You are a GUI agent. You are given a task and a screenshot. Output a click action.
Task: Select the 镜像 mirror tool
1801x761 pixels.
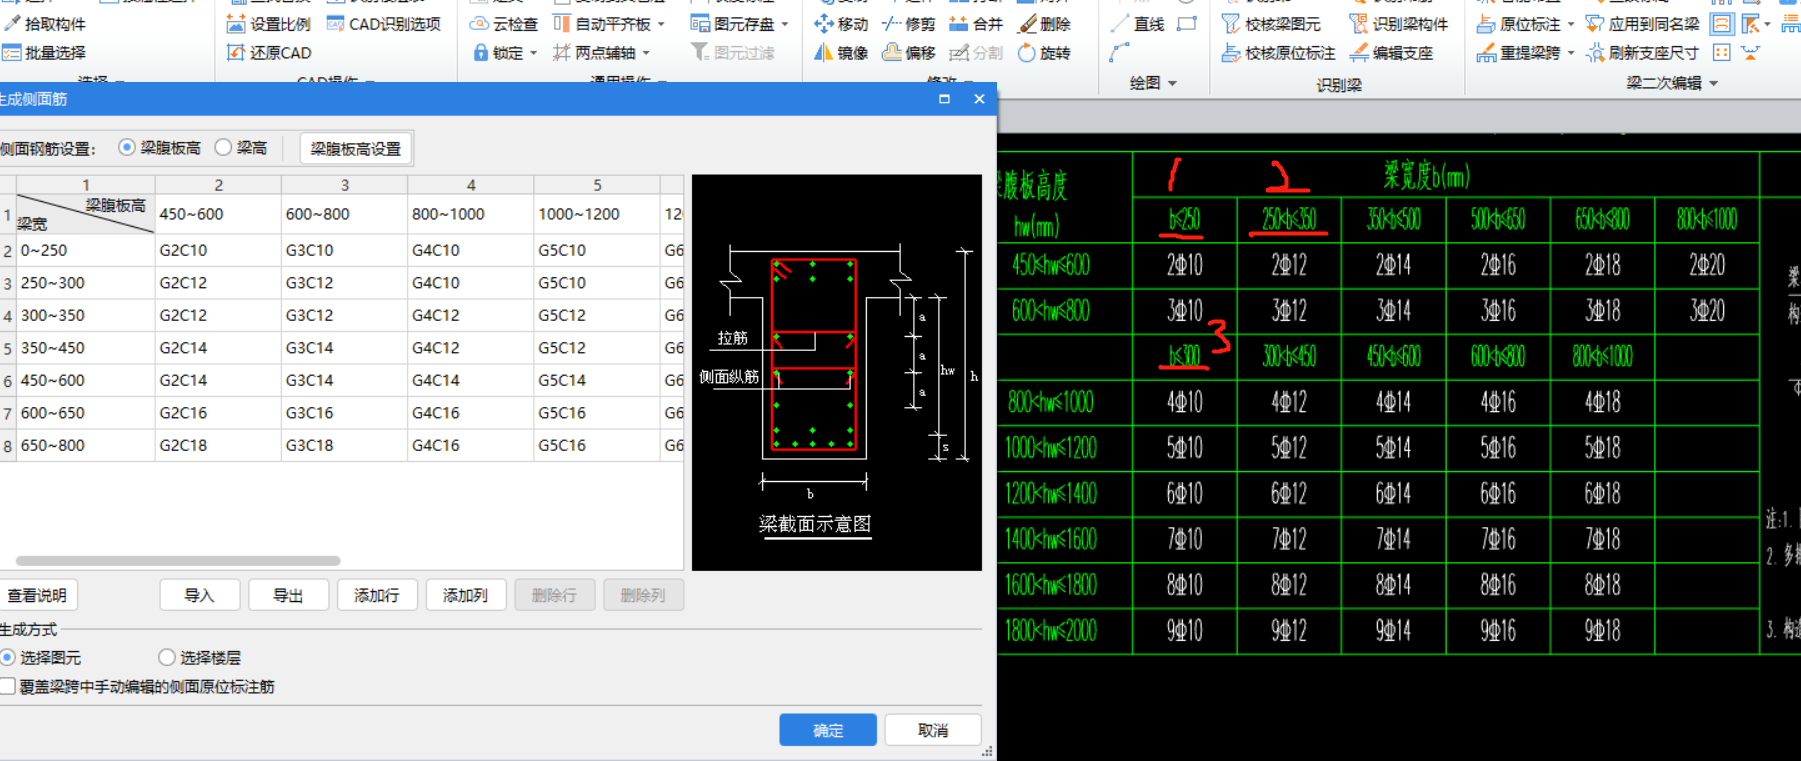(840, 53)
